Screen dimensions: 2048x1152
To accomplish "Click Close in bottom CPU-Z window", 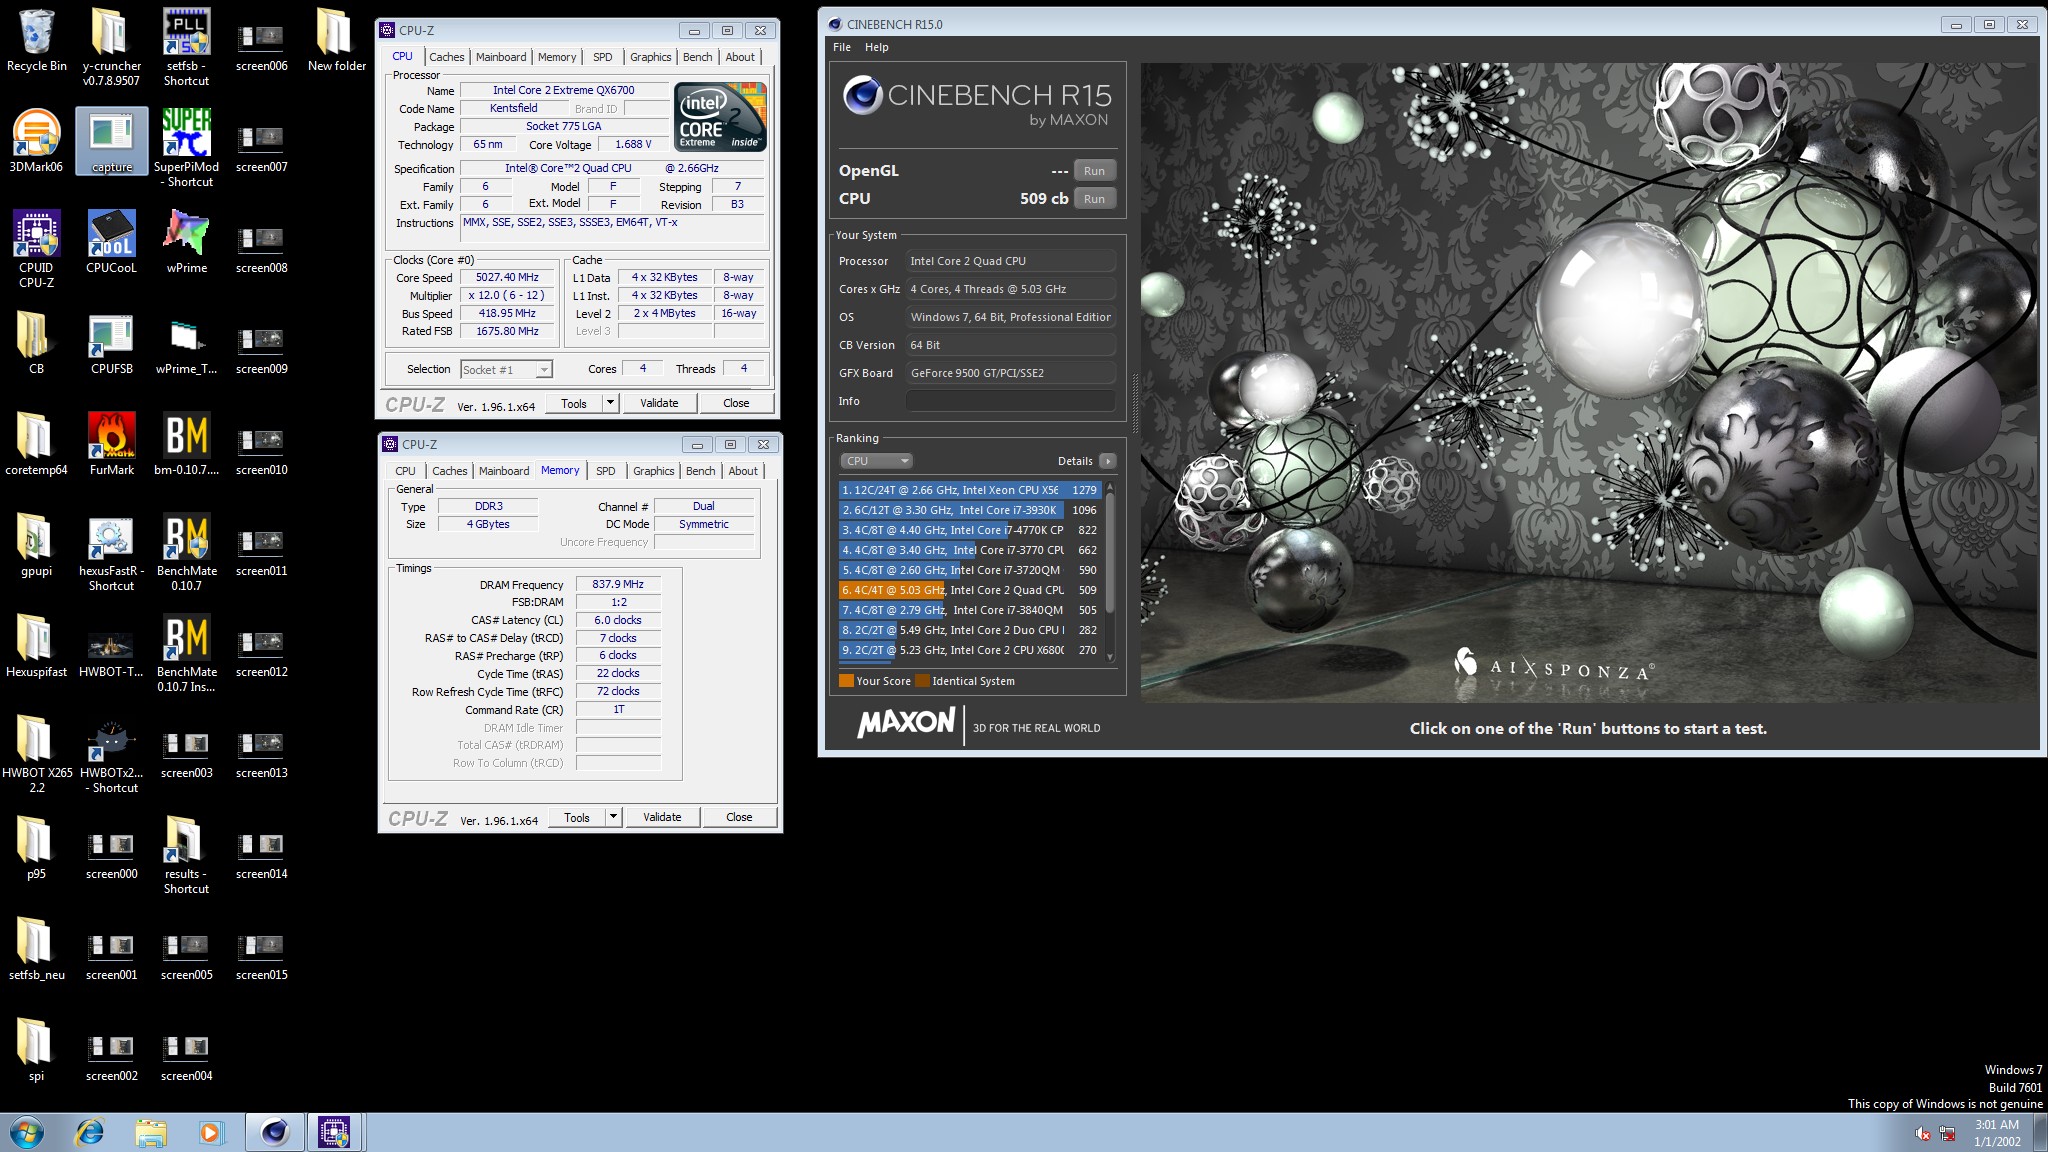I will point(739,817).
